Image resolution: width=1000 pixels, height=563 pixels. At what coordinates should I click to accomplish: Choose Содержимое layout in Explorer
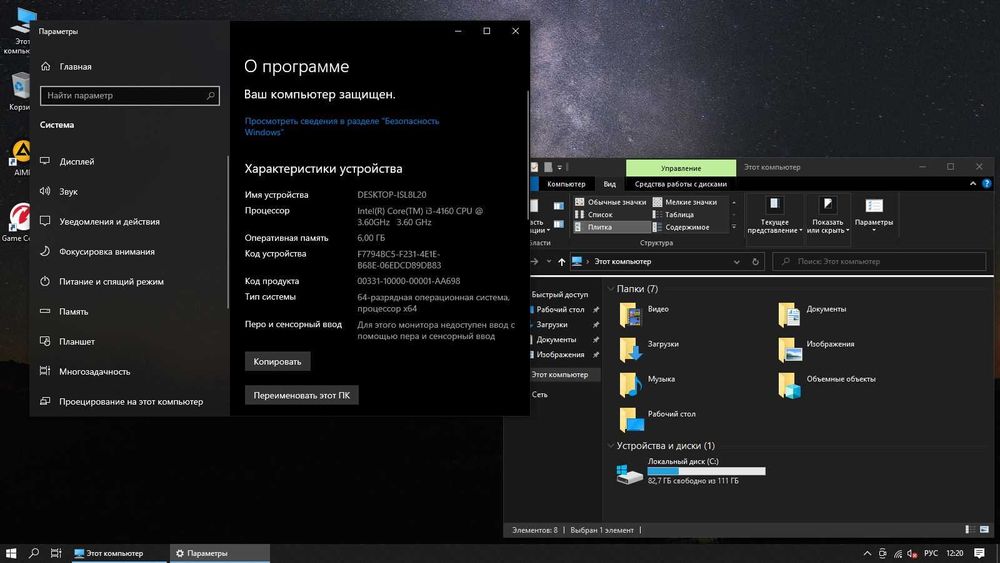click(x=680, y=227)
